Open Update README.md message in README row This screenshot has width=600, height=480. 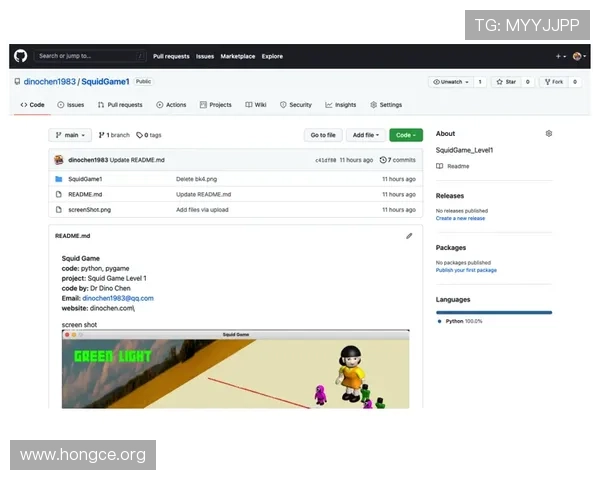coord(203,194)
